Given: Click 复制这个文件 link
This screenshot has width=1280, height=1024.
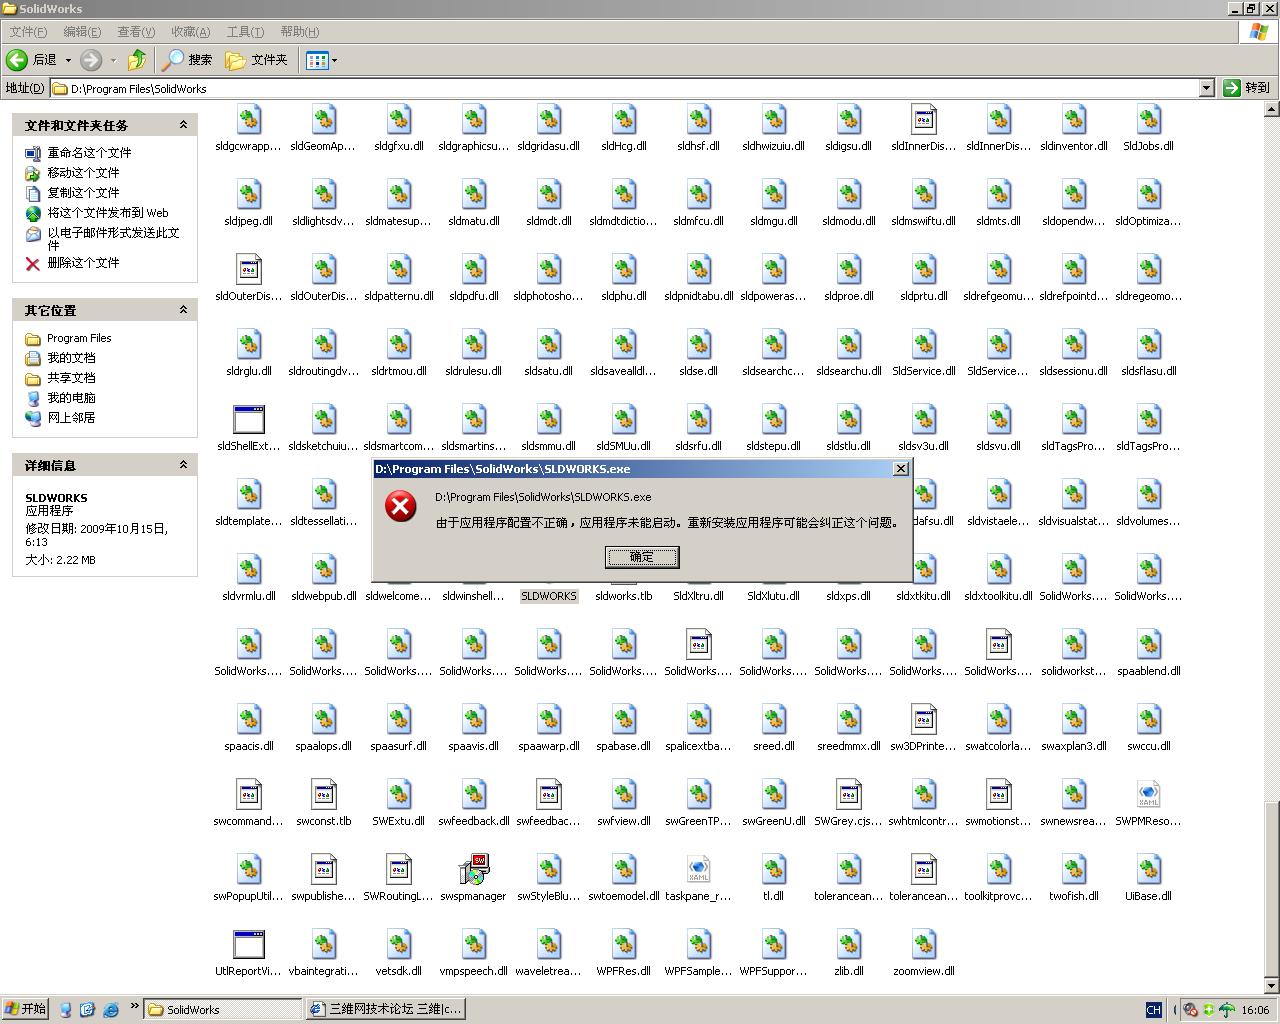Looking at the screenshot, I should pyautogui.click(x=83, y=193).
